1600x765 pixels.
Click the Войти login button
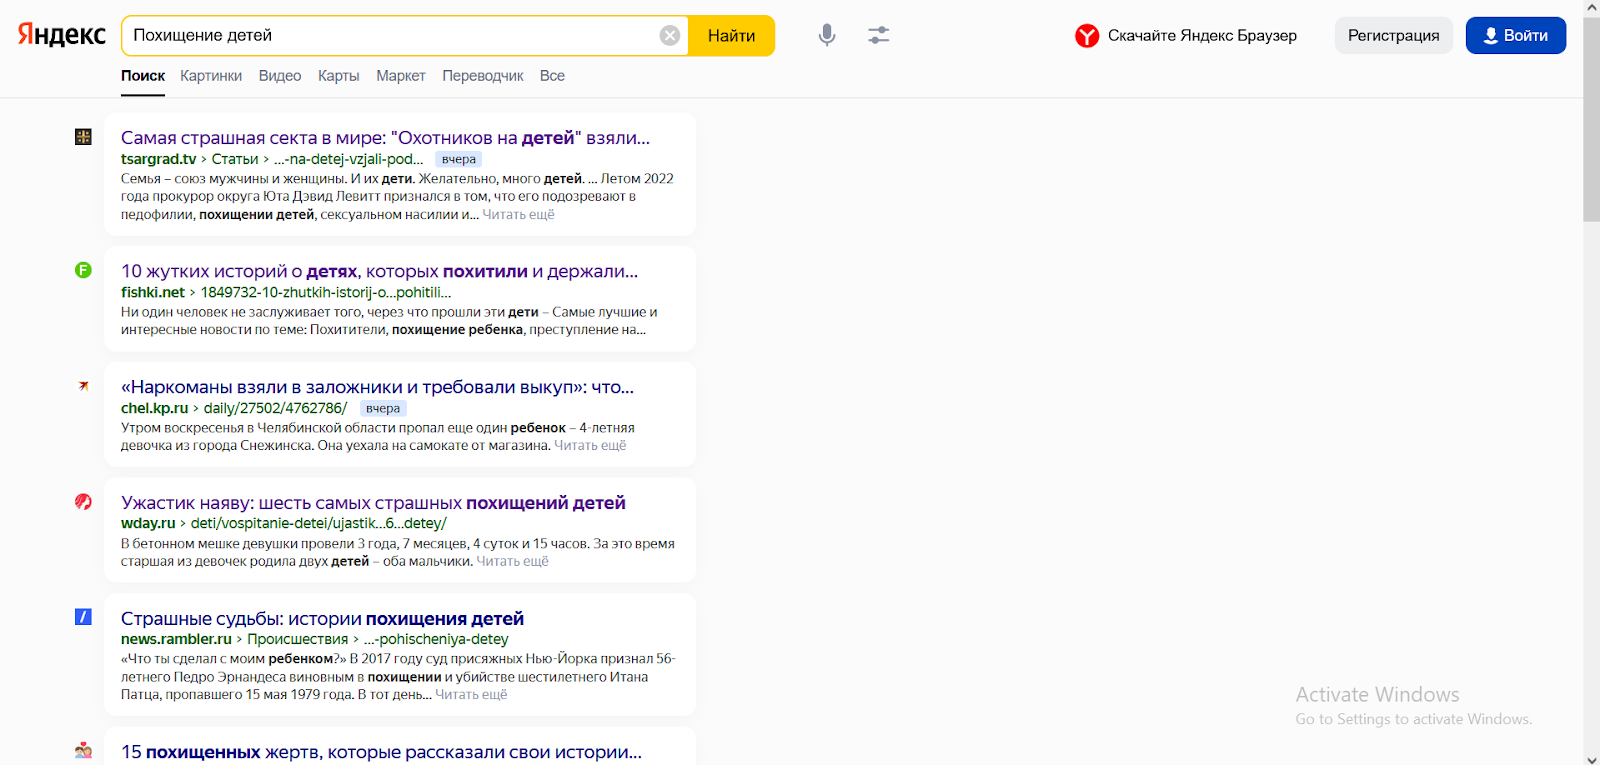tap(1515, 36)
